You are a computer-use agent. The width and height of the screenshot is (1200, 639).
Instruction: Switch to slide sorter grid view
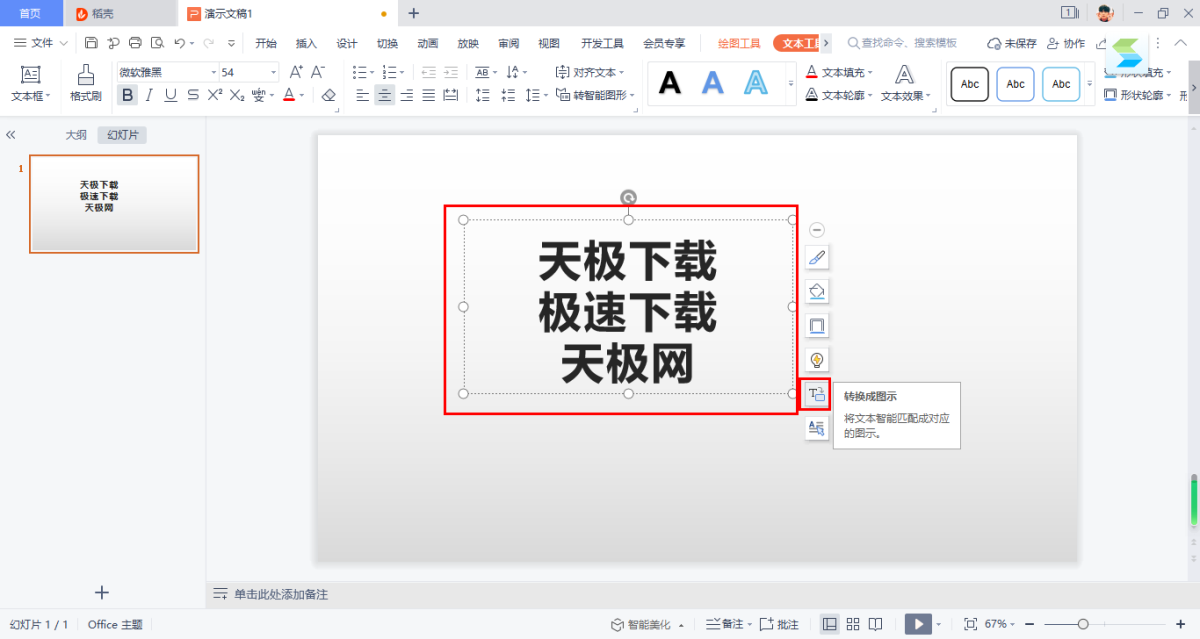(853, 624)
